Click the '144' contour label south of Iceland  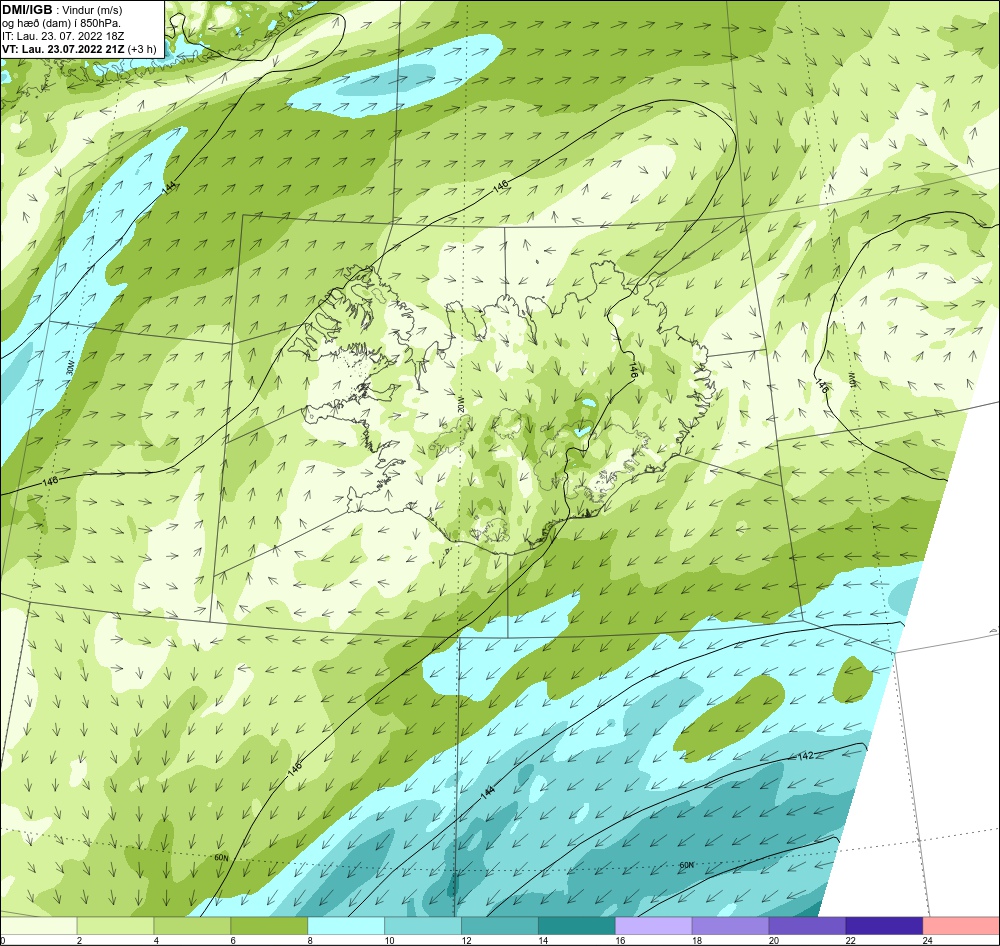[487, 792]
